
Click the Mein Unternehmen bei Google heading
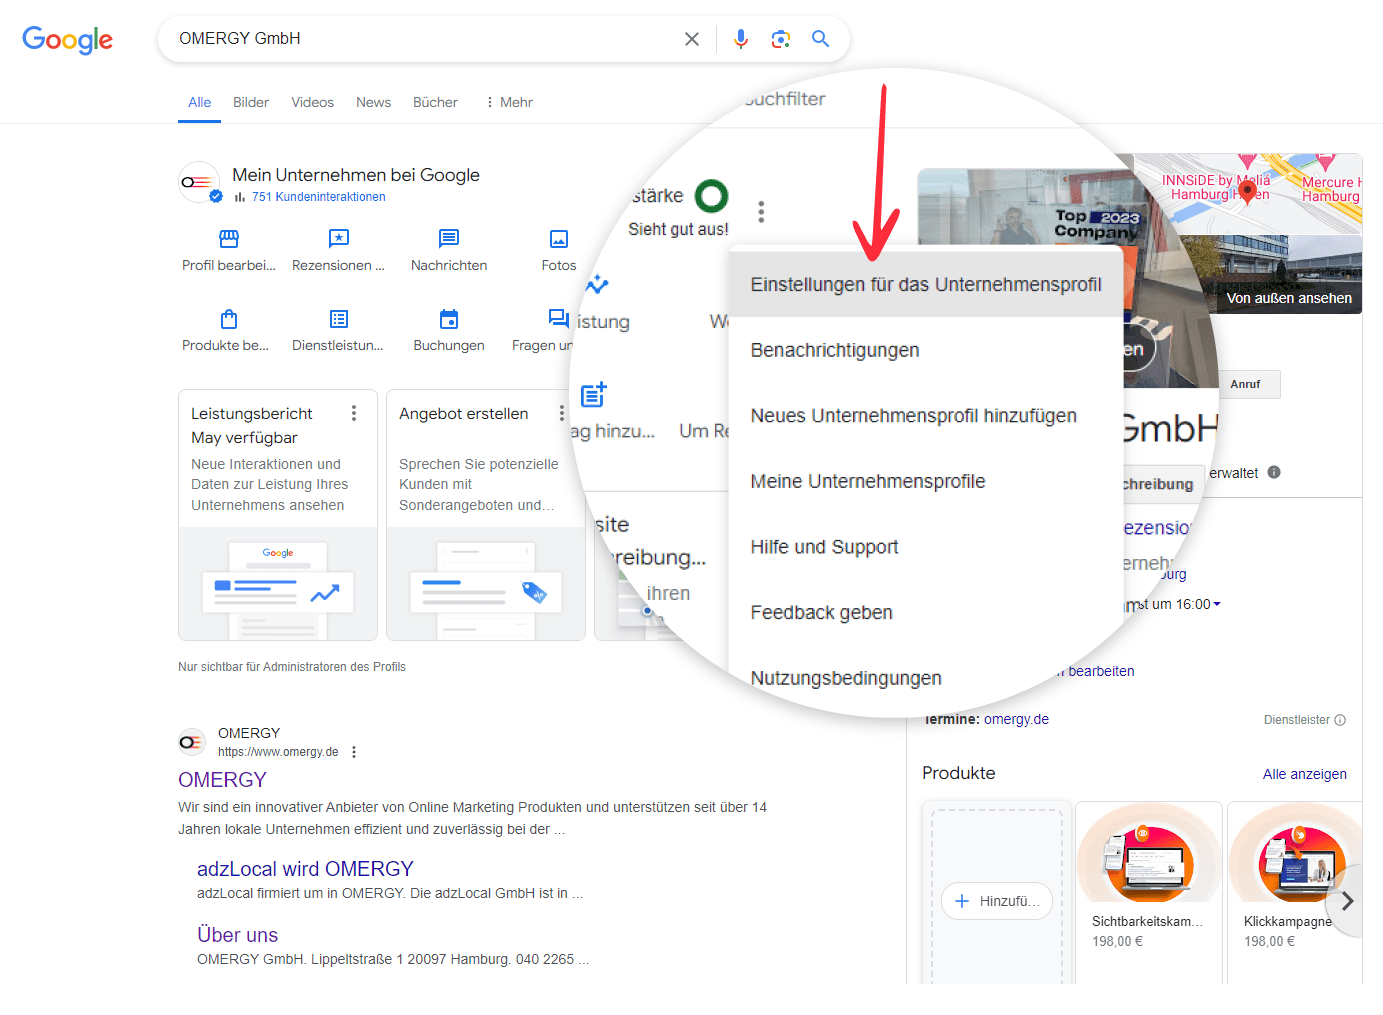click(x=356, y=175)
